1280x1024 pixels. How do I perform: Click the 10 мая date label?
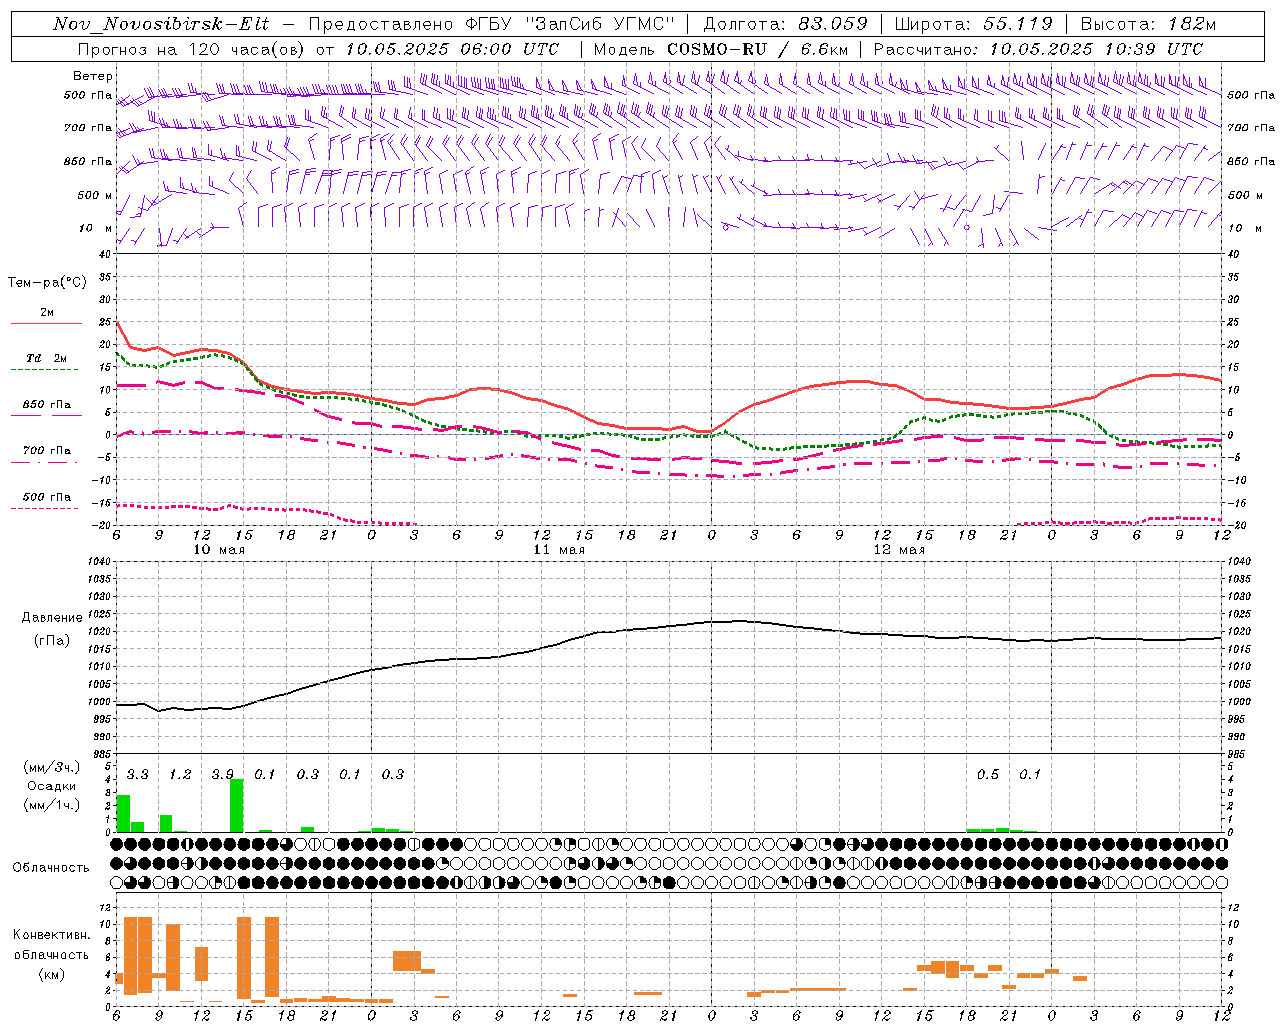click(219, 550)
